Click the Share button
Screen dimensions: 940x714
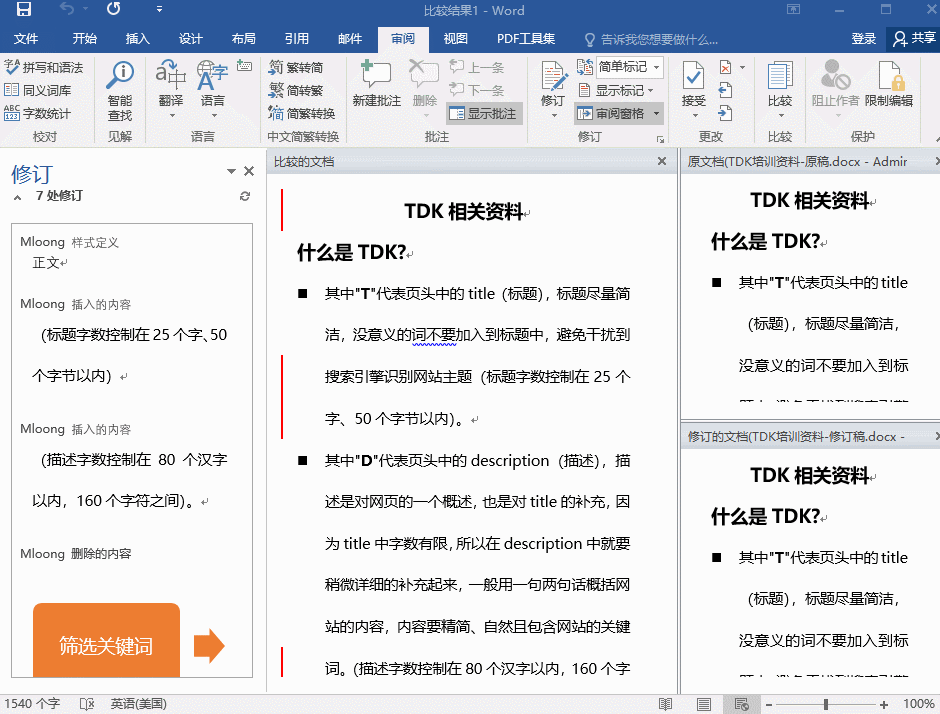pos(914,39)
